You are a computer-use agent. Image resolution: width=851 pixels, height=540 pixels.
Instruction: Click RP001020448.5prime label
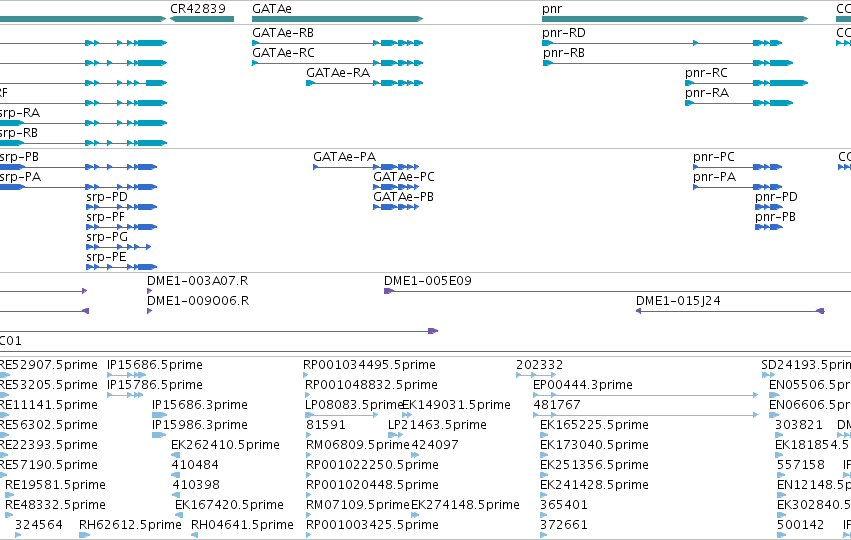[372, 485]
